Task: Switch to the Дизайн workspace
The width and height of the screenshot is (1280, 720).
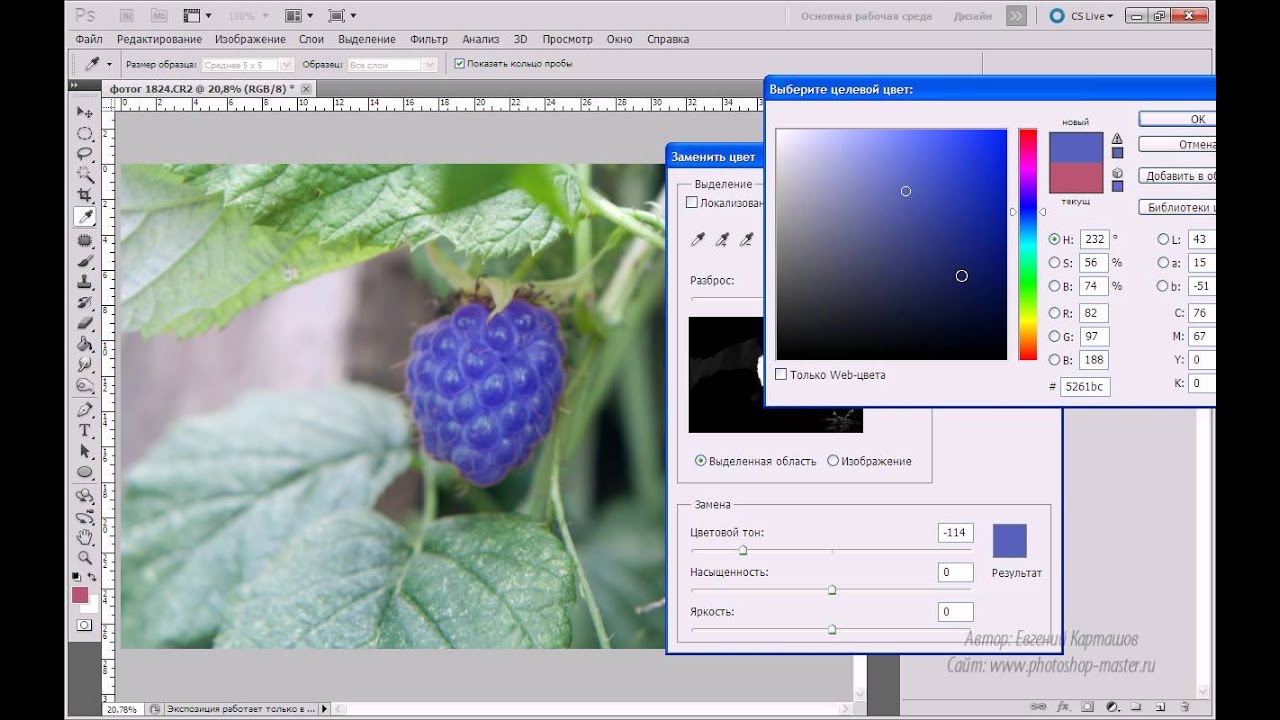Action: pos(973,16)
